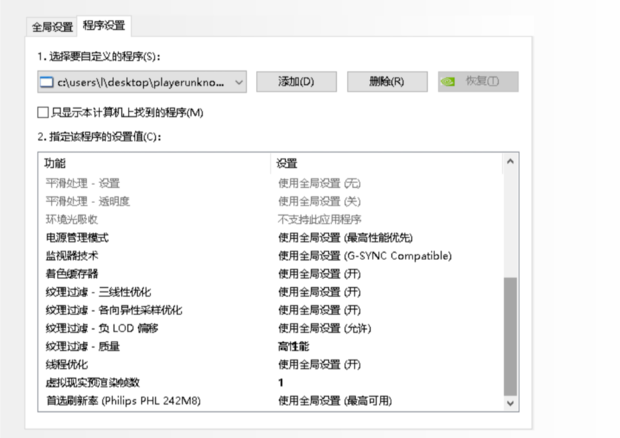Image resolution: width=620 pixels, height=438 pixels.
Task: Select the 平滑处理 - 透明度 row
Action: [x=271, y=201]
